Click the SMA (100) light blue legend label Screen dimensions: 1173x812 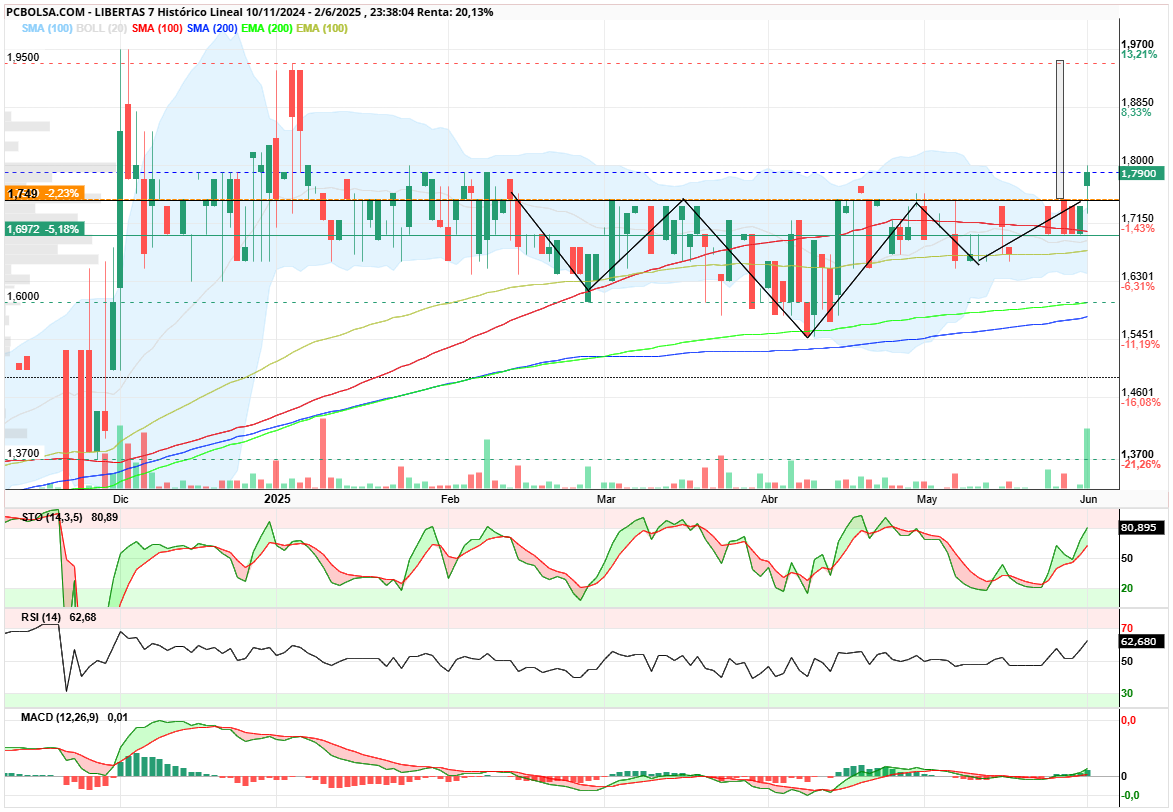click(x=47, y=28)
